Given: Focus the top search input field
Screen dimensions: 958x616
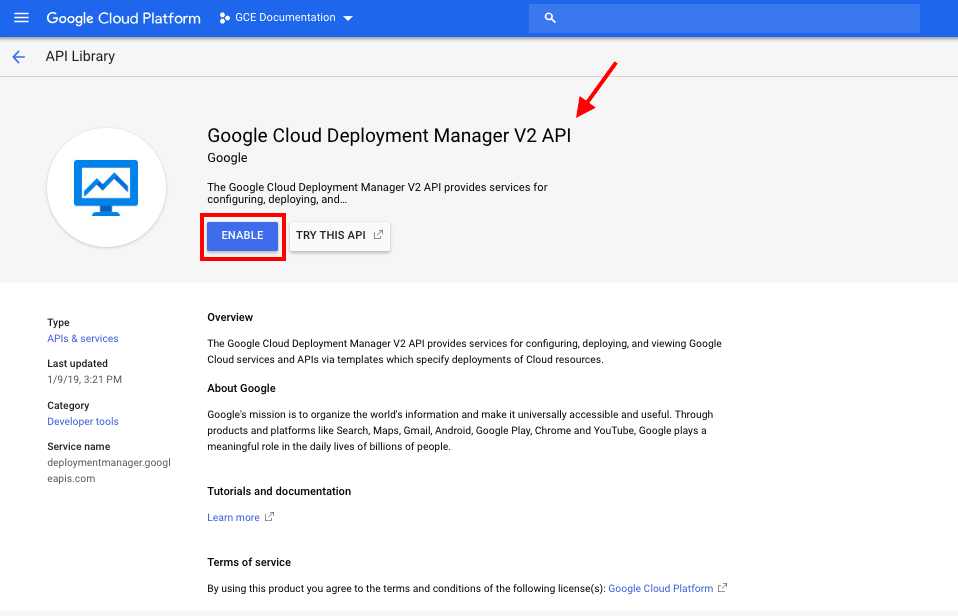Looking at the screenshot, I should pyautogui.click(x=724, y=18).
